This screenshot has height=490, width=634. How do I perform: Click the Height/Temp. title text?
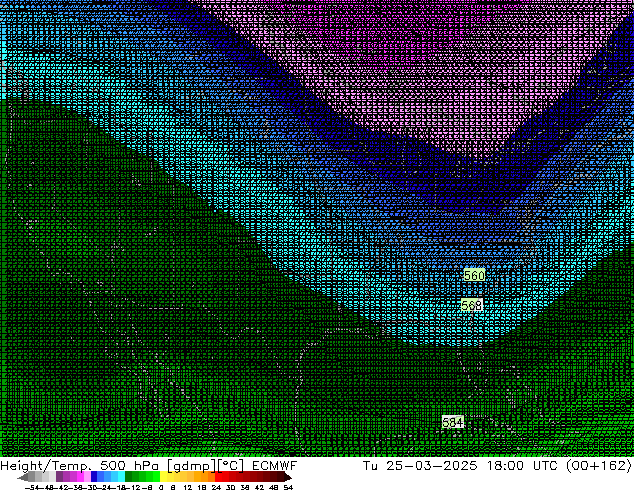pos(46,466)
